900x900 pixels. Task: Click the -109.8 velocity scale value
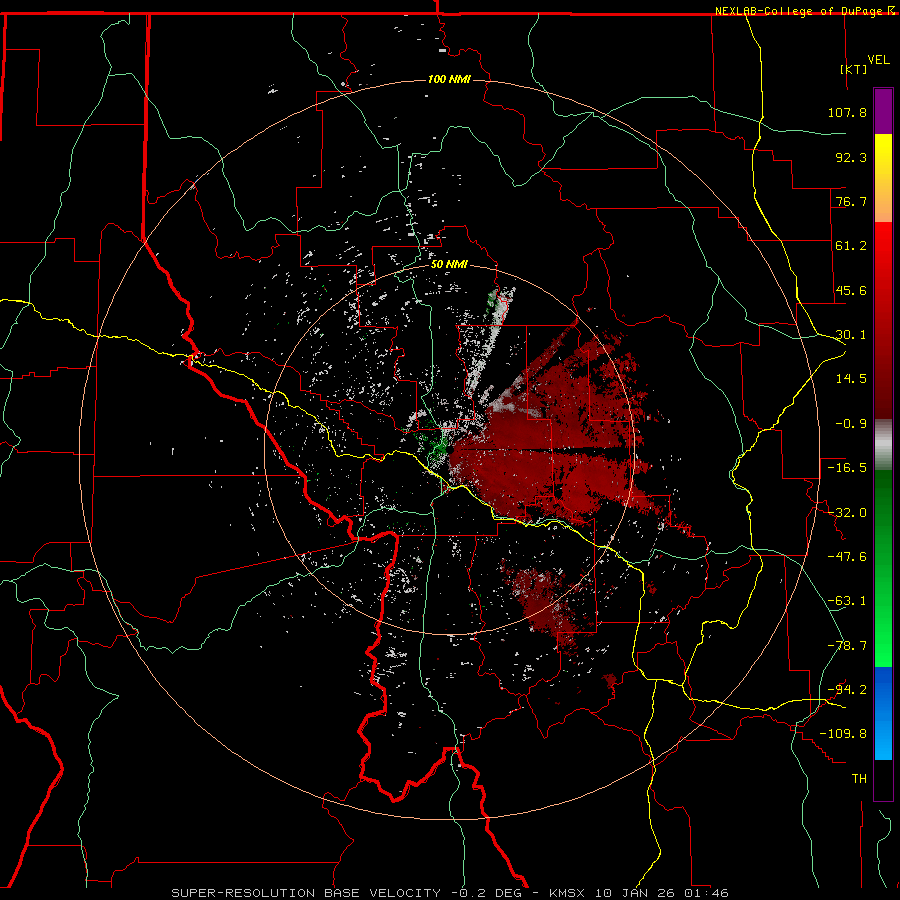(x=843, y=734)
